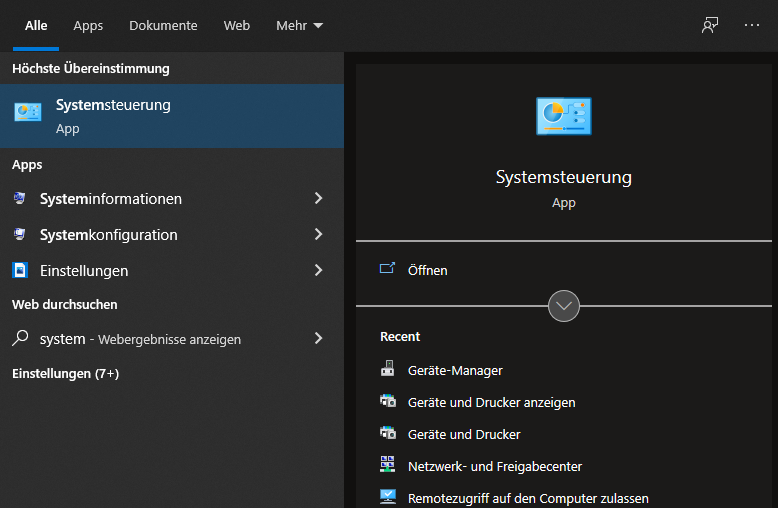The height and width of the screenshot is (508, 778).
Task: Open Remotezugriff auf den Computer zulassen
Action: (x=528, y=498)
